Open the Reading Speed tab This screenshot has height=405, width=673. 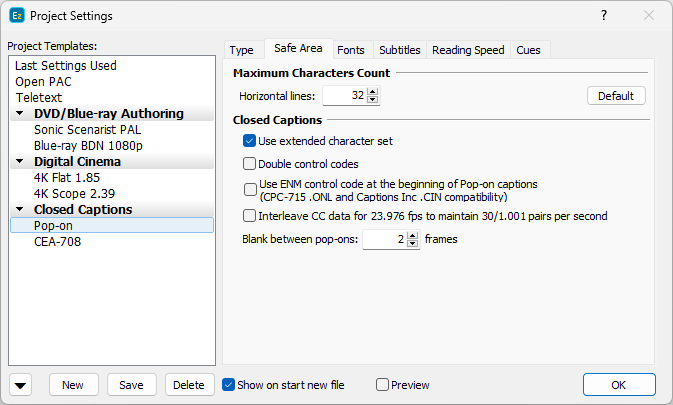468,50
